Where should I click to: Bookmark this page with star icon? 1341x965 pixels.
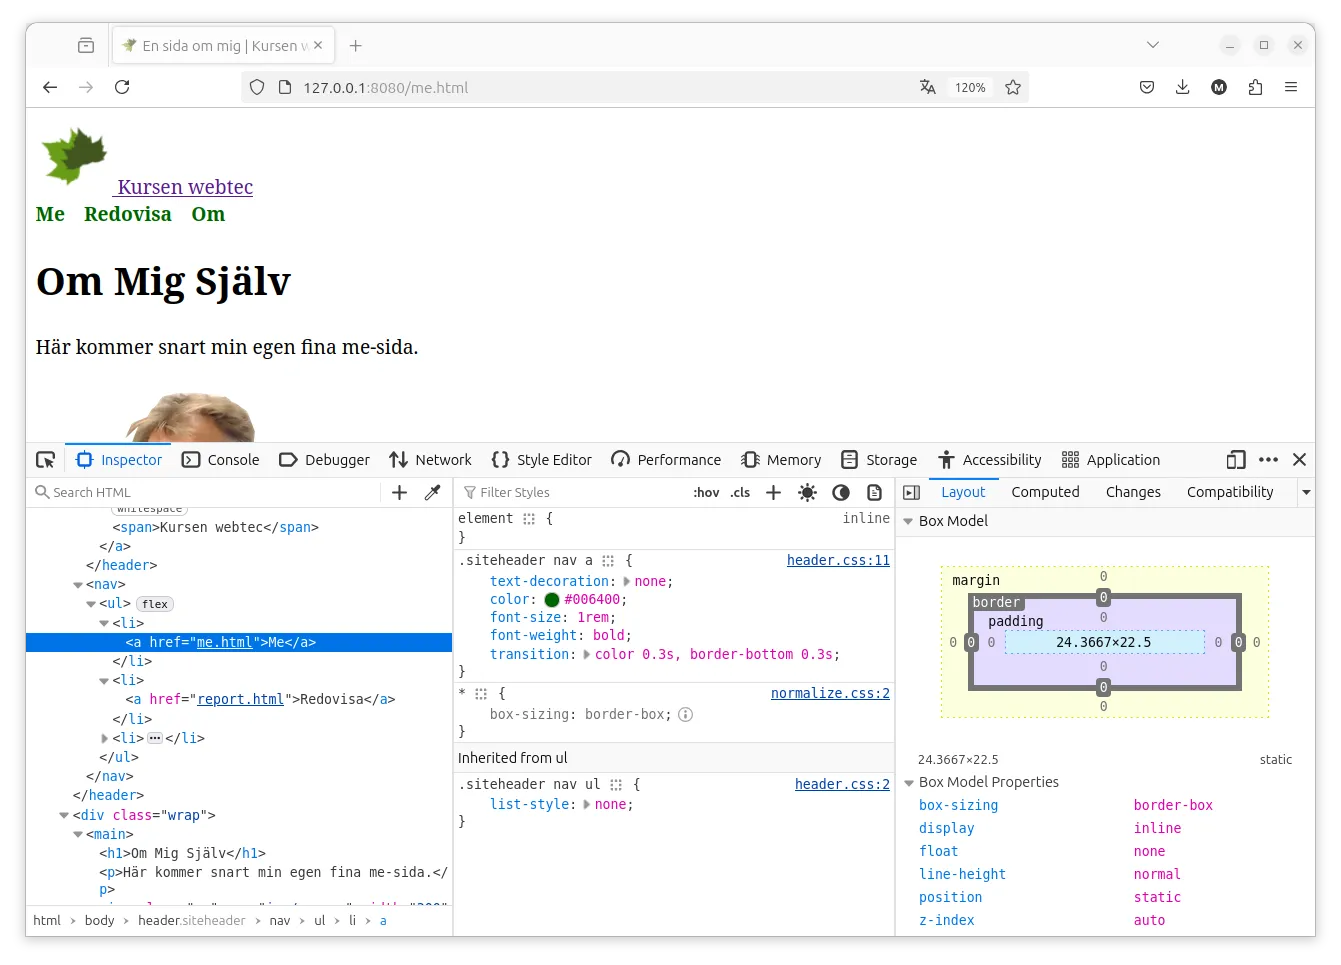[x=1013, y=87]
